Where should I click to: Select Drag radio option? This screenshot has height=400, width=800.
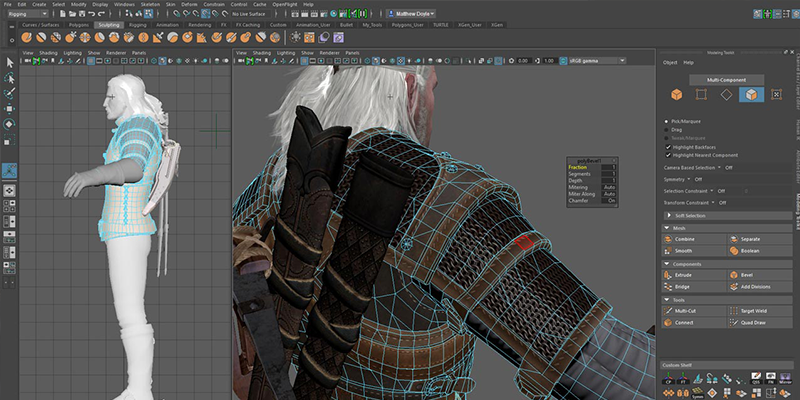(666, 130)
